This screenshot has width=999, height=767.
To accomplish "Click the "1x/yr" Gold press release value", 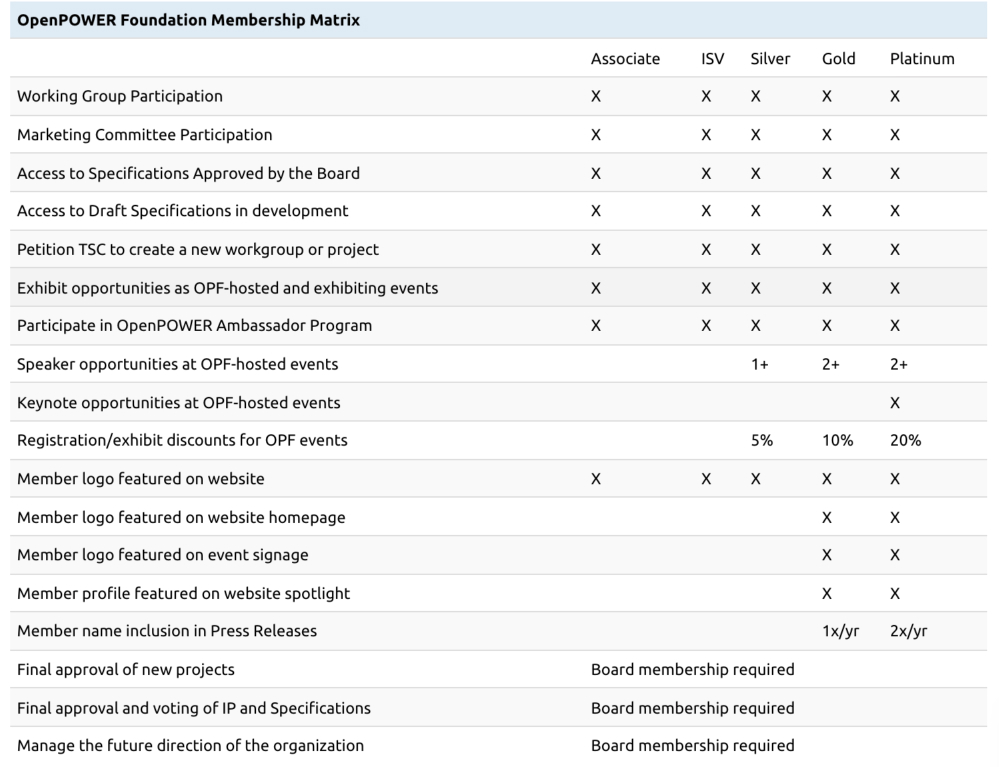I will coord(840,631).
